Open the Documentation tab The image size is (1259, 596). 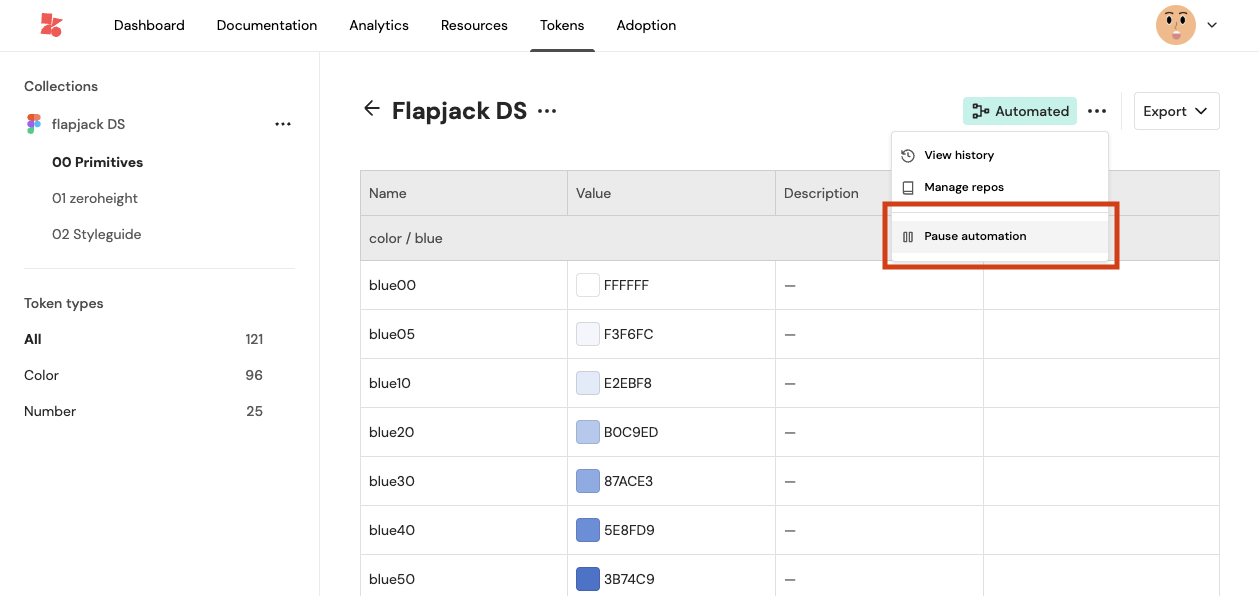[267, 25]
